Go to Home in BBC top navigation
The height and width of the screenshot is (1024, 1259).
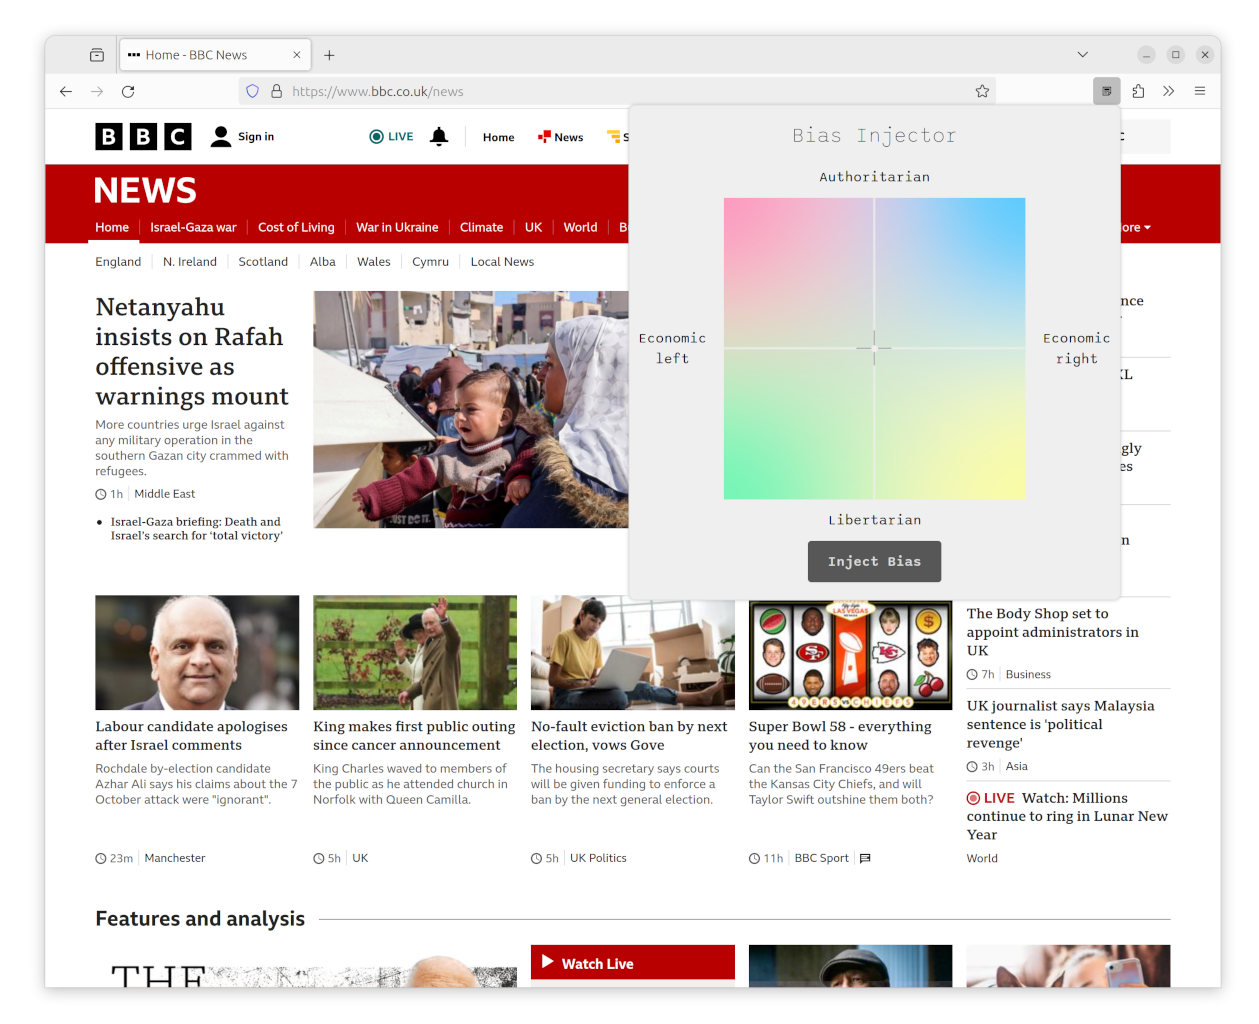click(498, 137)
